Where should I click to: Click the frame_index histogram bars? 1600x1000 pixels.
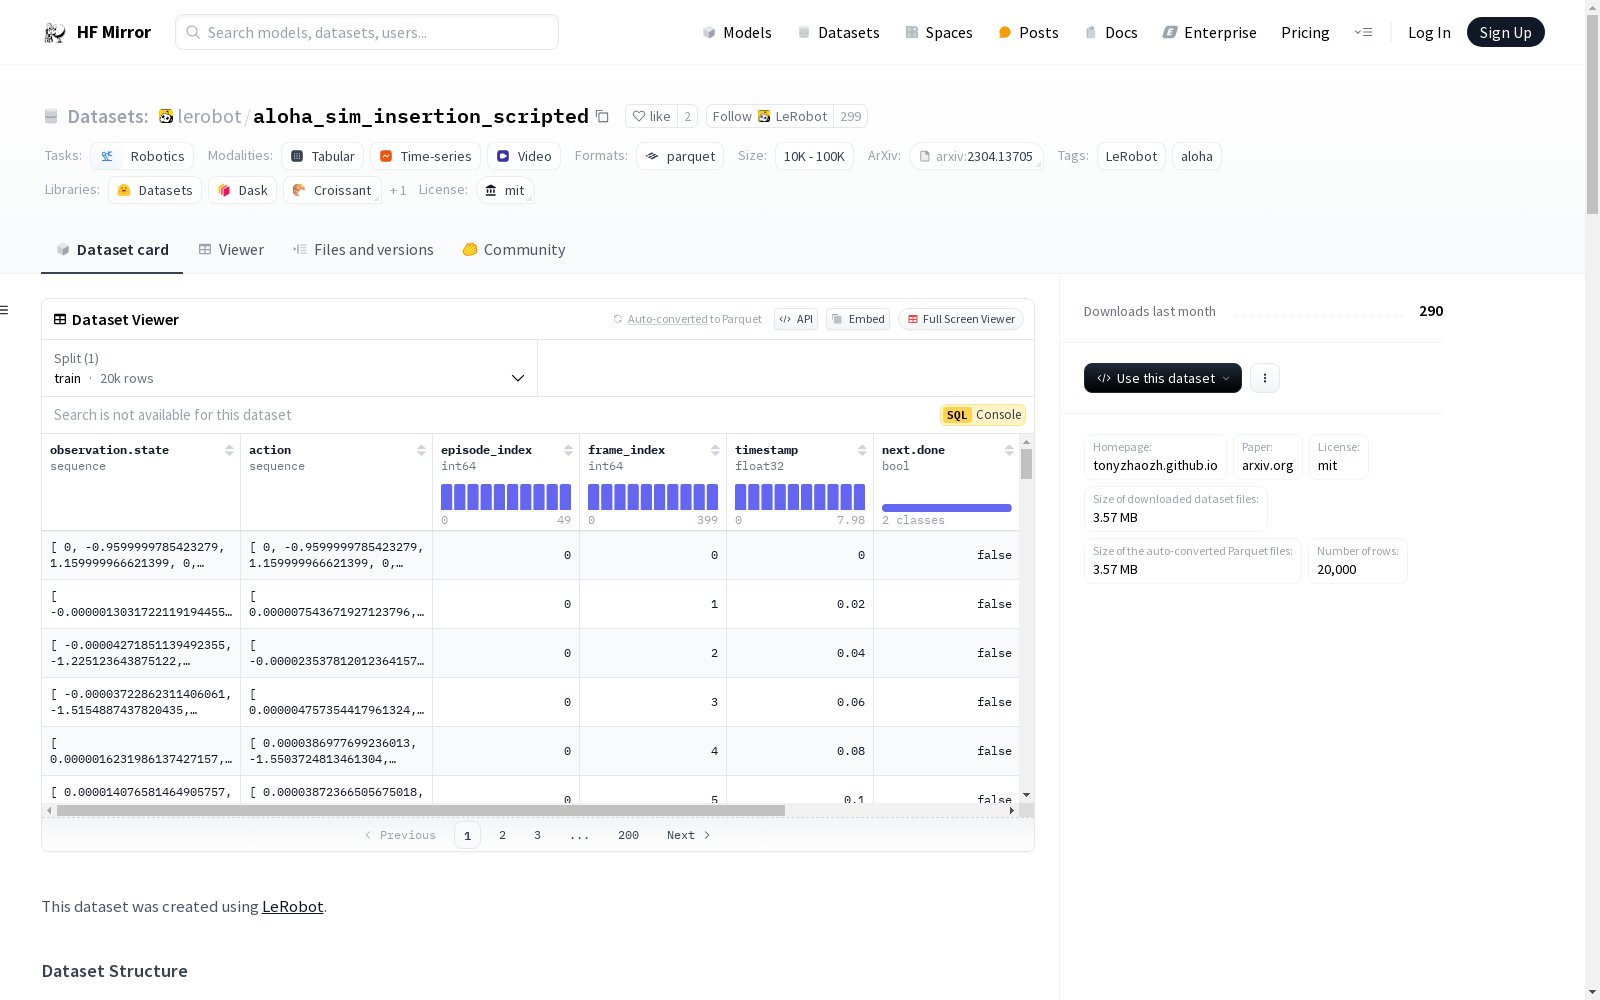click(x=653, y=497)
